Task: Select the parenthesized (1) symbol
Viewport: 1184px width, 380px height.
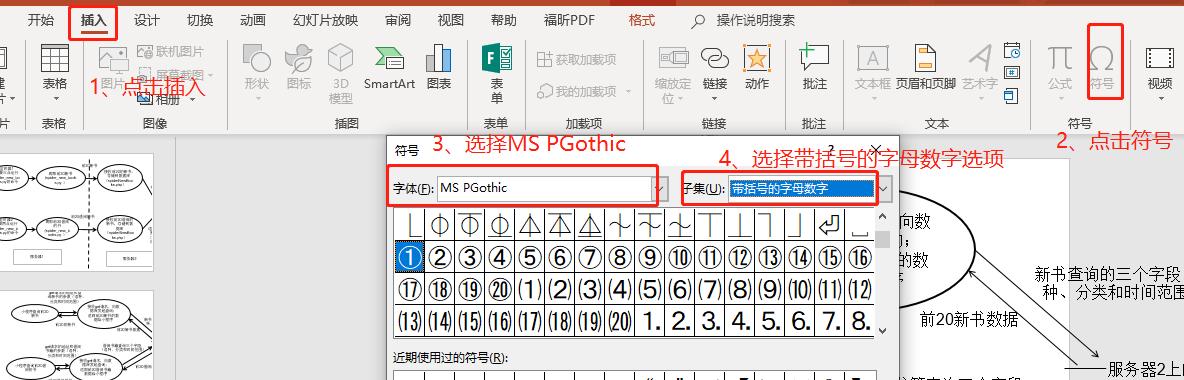Action: (529, 289)
